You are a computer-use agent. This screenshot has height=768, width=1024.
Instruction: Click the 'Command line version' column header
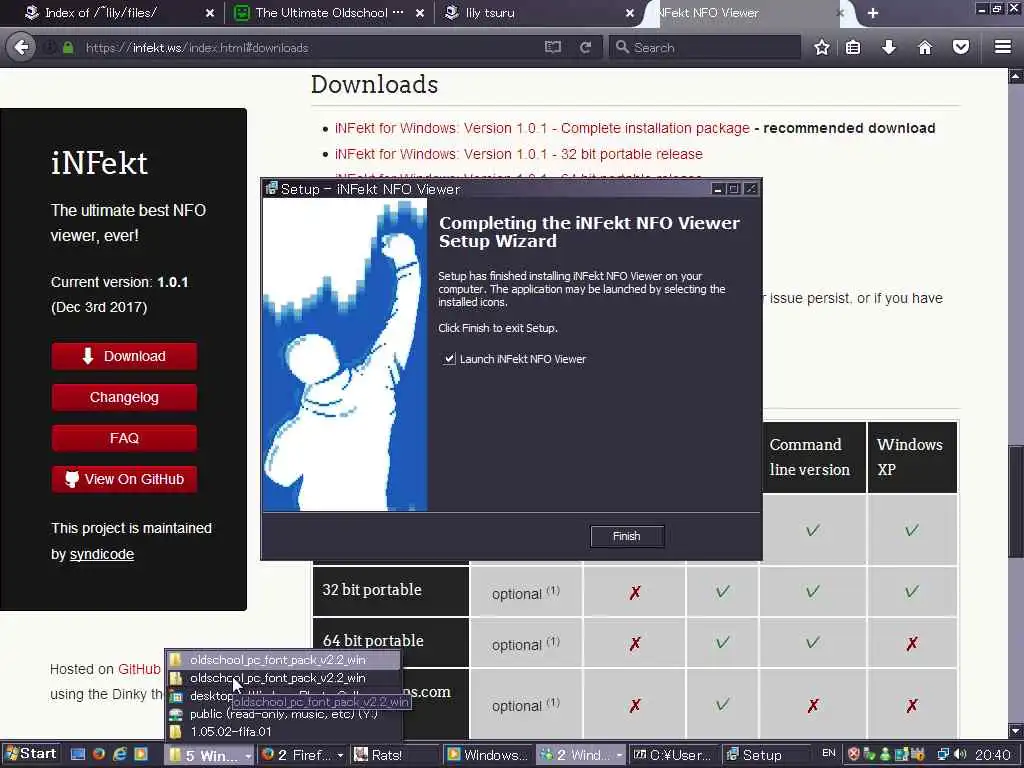click(813, 457)
